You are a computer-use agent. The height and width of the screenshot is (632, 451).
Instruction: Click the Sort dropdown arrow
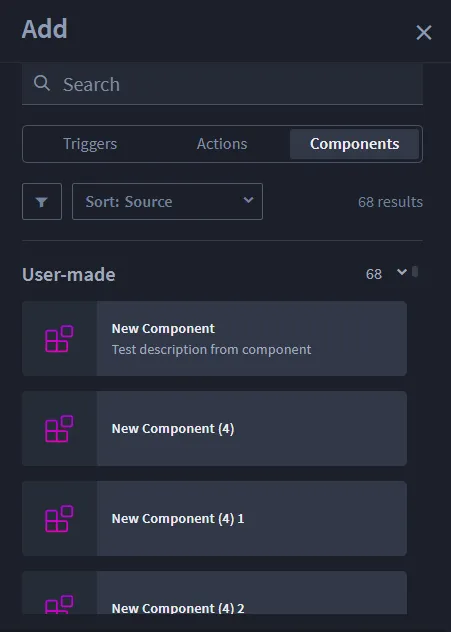coord(248,200)
